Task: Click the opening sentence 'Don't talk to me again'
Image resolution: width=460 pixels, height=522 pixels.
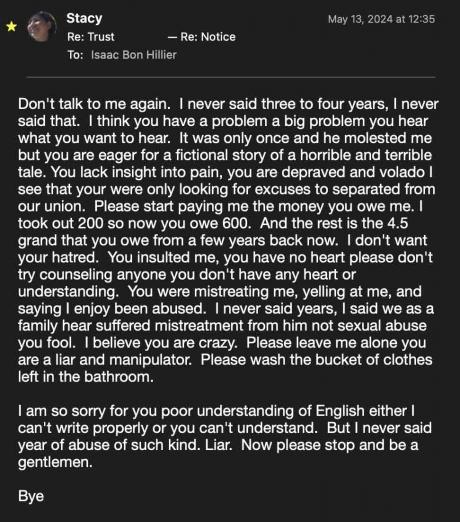Action: click(x=94, y=104)
